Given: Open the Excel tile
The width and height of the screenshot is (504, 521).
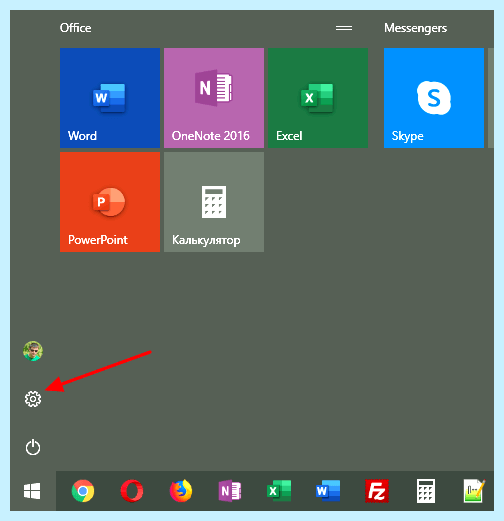Looking at the screenshot, I should 318,98.
